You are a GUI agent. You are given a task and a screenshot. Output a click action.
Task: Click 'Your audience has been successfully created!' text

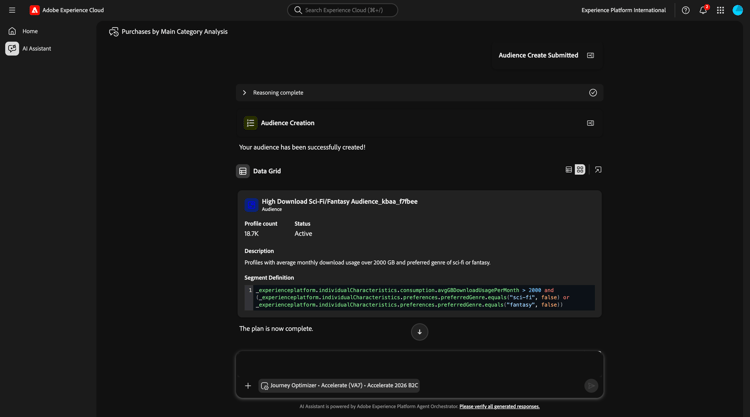point(302,147)
